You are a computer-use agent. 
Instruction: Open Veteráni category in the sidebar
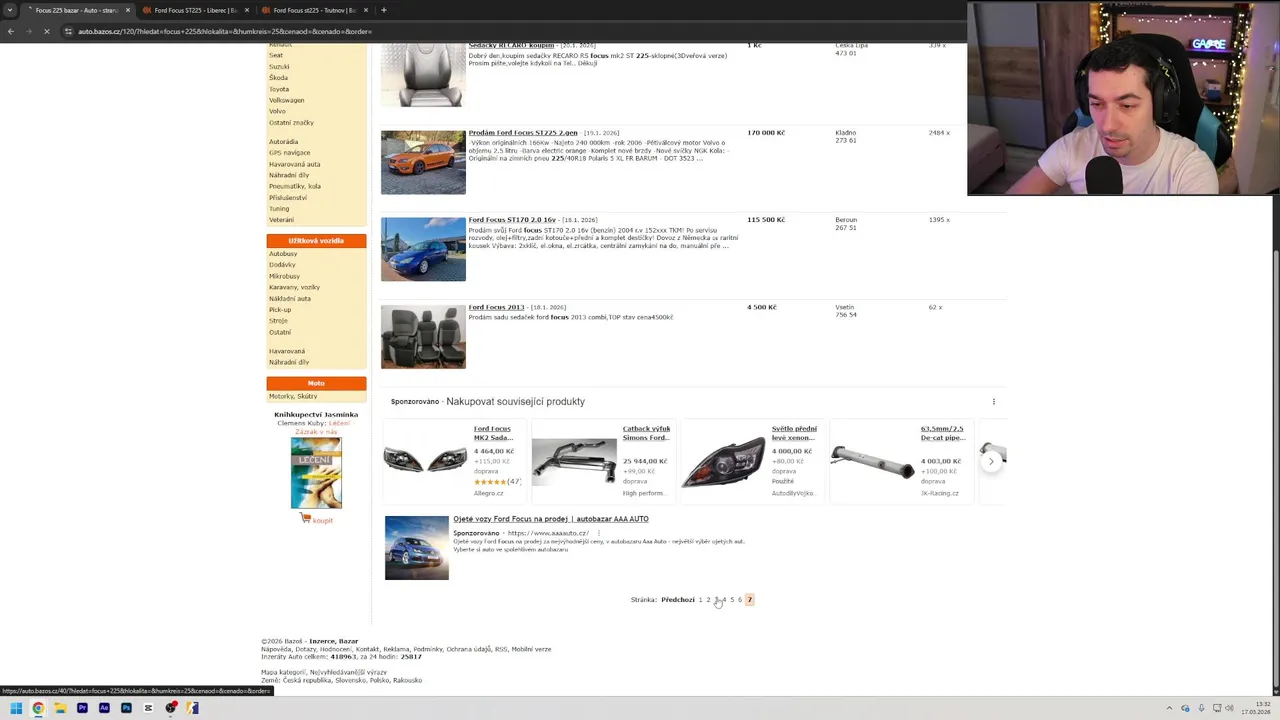point(281,219)
